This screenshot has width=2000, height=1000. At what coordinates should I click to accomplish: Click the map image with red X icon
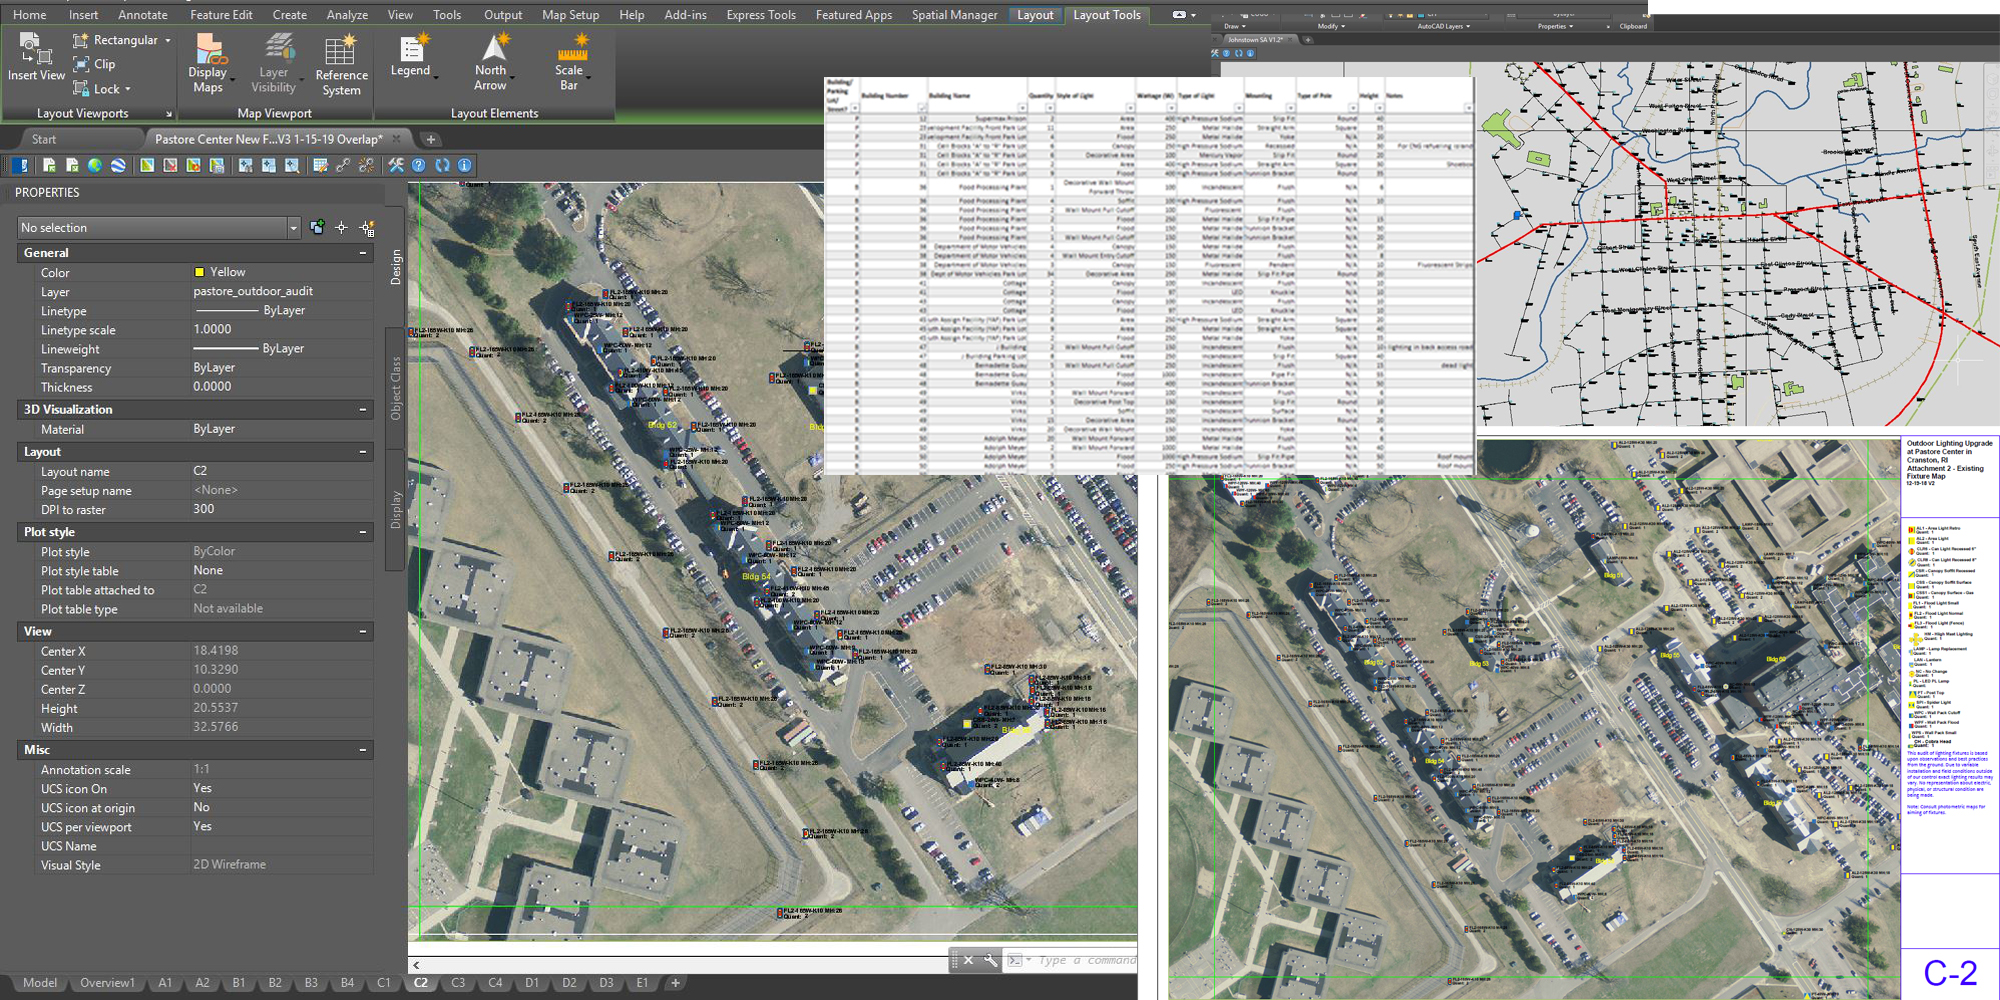pyautogui.click(x=170, y=166)
